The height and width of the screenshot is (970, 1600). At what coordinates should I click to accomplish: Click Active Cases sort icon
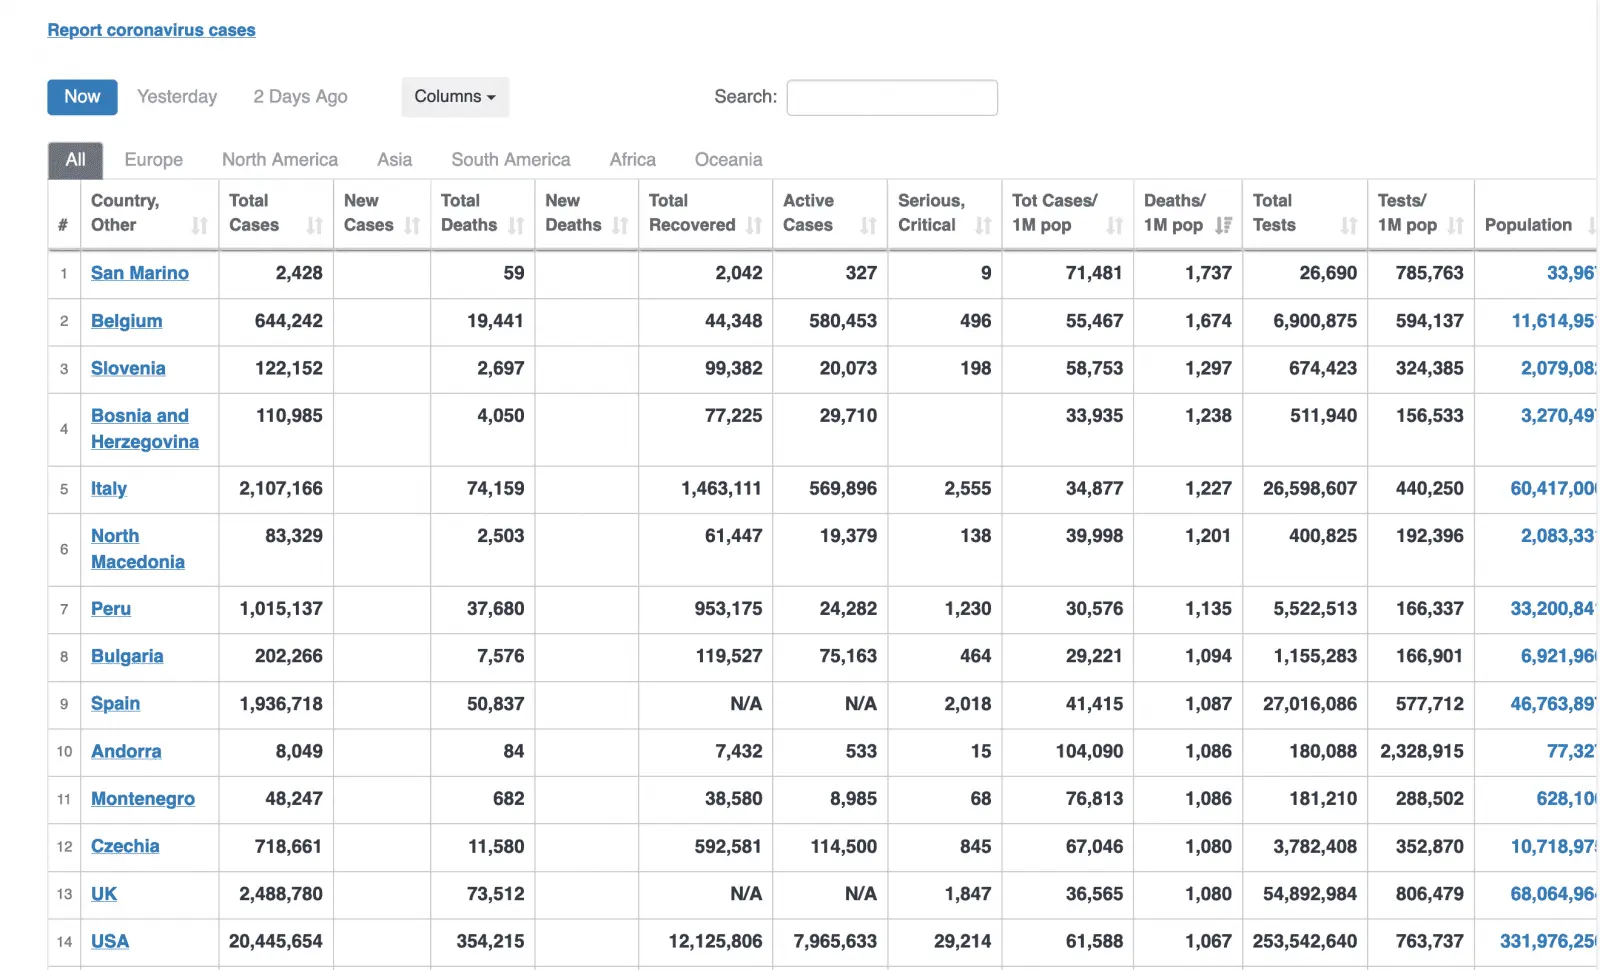[x=868, y=226]
